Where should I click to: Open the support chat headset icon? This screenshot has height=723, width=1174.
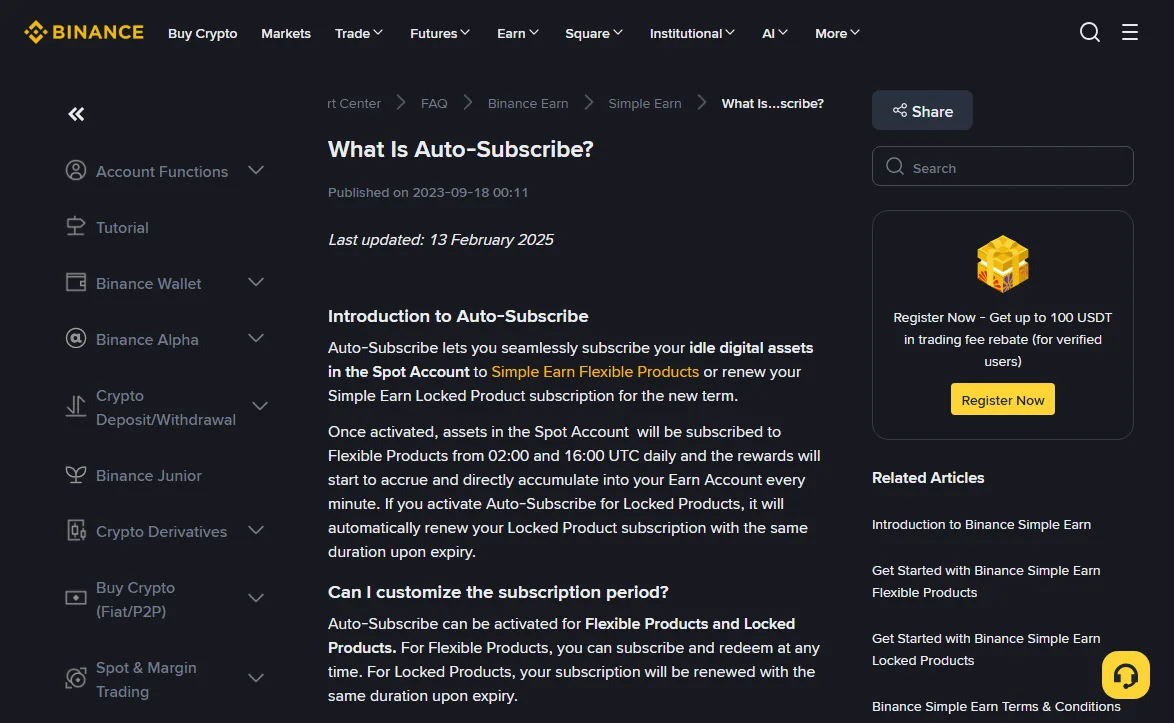pyautogui.click(x=1125, y=675)
